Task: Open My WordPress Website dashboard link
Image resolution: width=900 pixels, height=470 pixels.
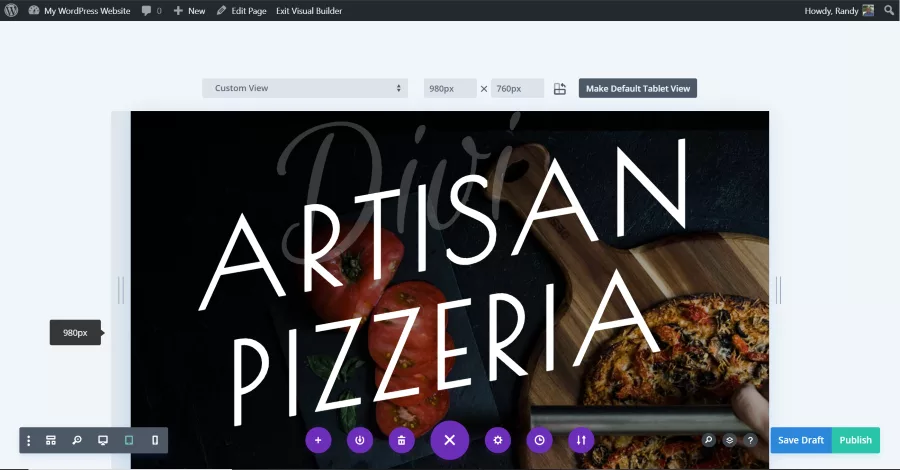Action: [x=80, y=10]
